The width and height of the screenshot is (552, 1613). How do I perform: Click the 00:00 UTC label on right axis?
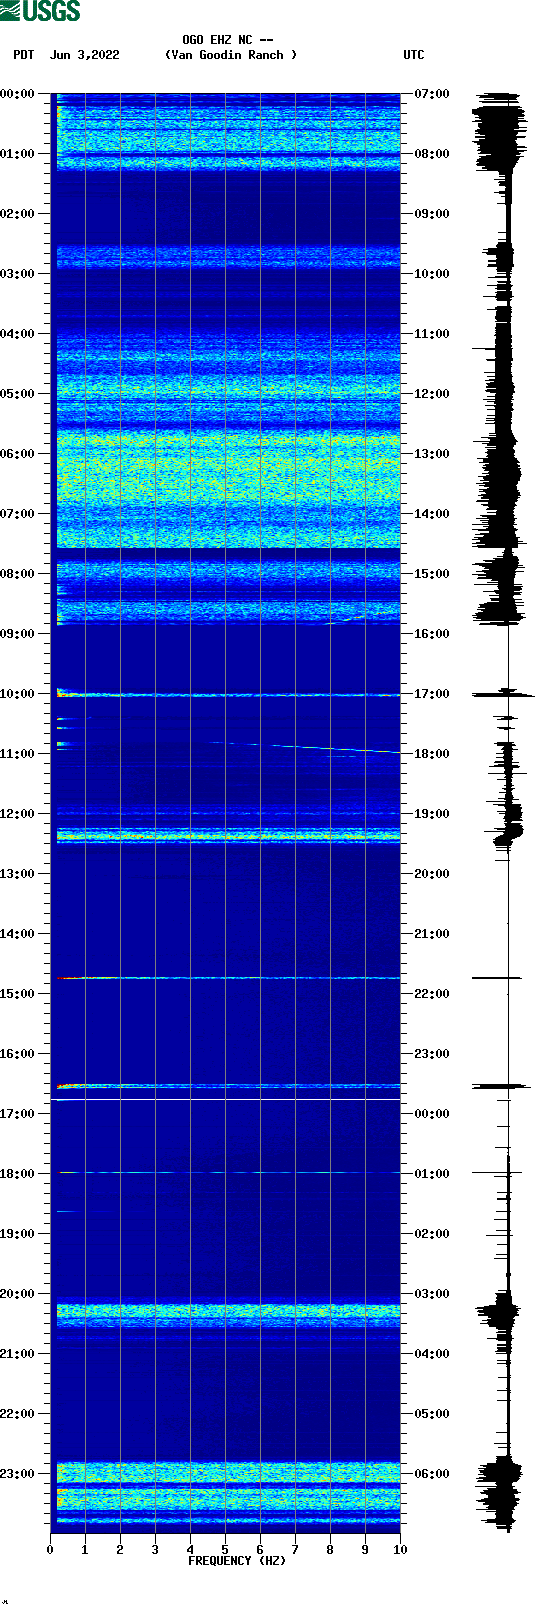coord(432,1114)
